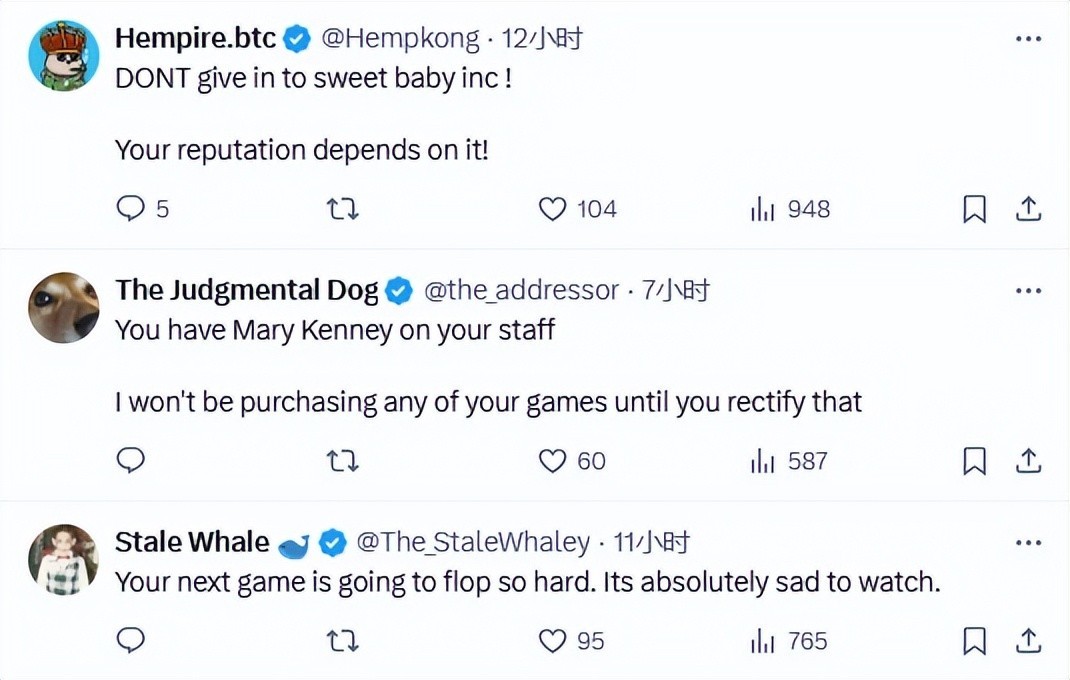Reply to Stale Whale's tweet

point(132,640)
